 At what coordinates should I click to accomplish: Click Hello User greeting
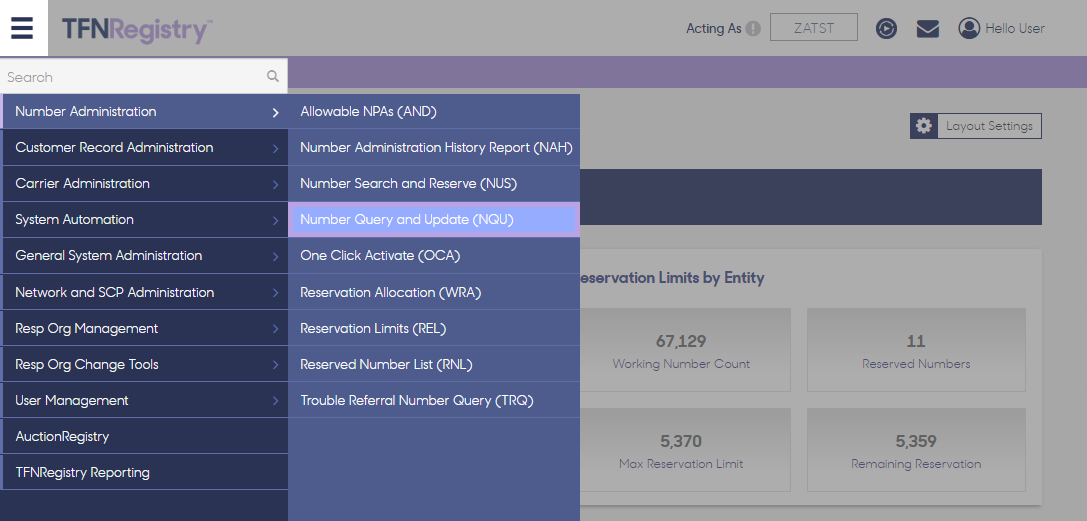[1015, 28]
